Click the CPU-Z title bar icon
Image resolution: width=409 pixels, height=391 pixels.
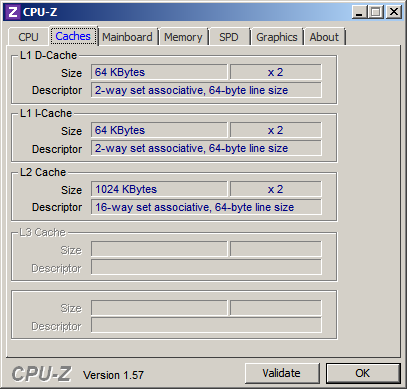(13, 12)
